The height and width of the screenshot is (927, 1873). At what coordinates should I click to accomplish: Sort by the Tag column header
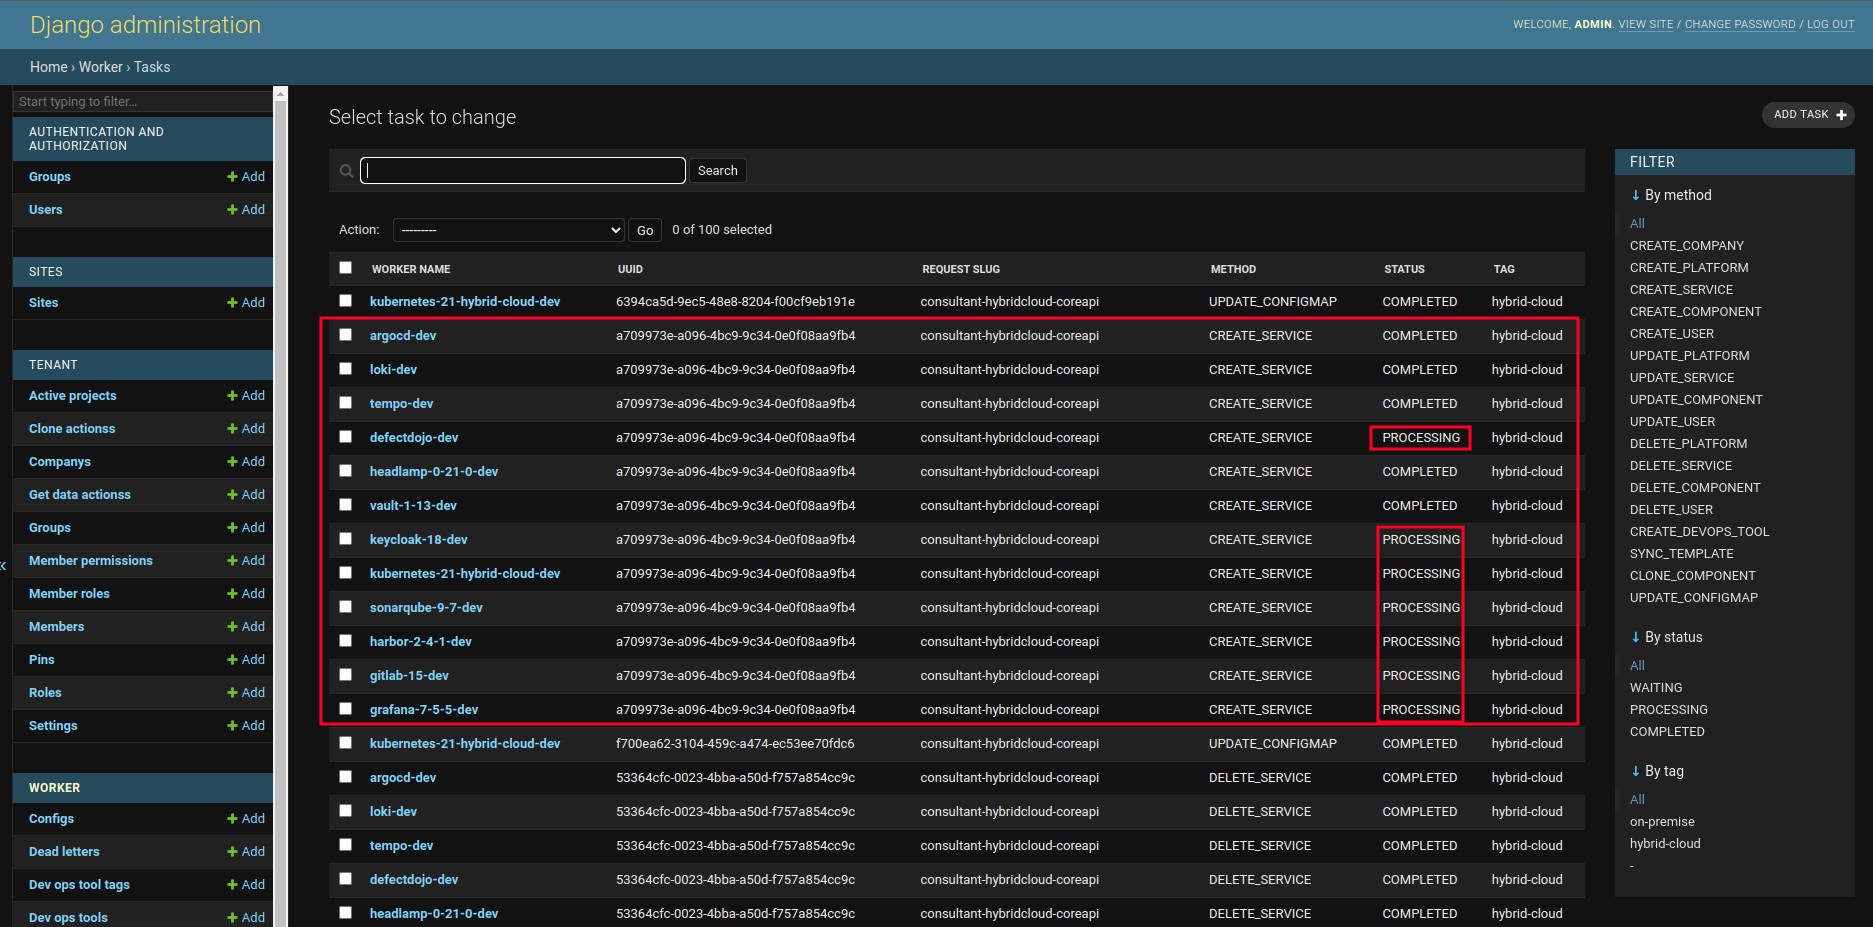click(1504, 269)
